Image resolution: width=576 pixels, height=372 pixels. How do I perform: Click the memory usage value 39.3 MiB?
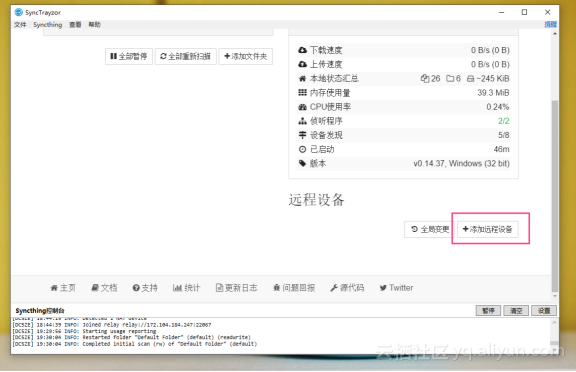pos(493,93)
